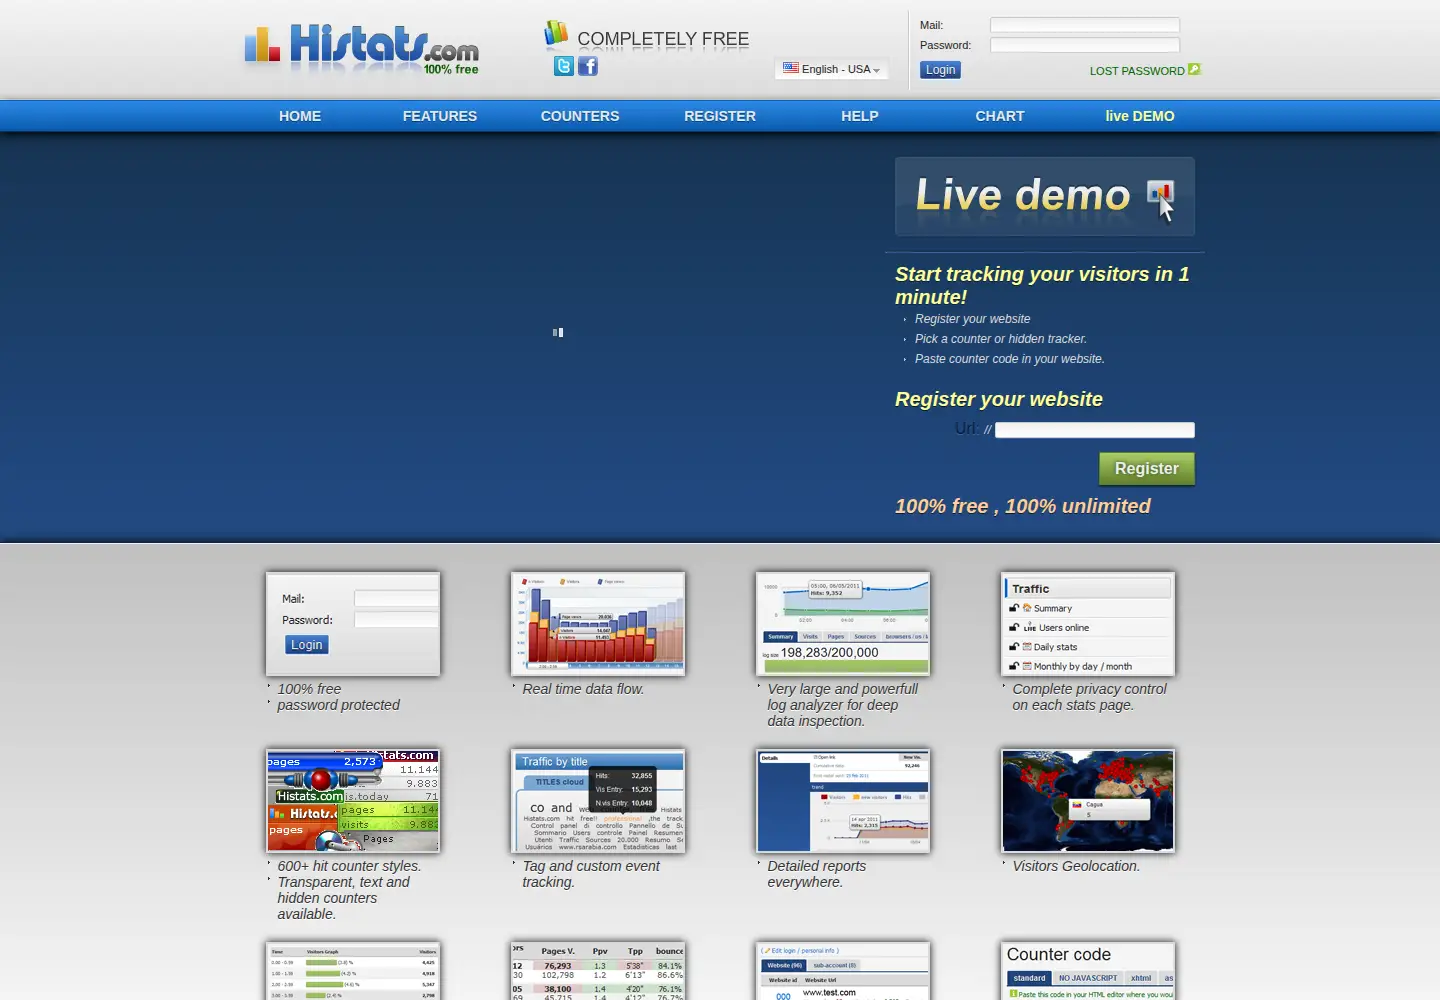Focus the website Url input field
1440x1000 pixels.
1095,430
